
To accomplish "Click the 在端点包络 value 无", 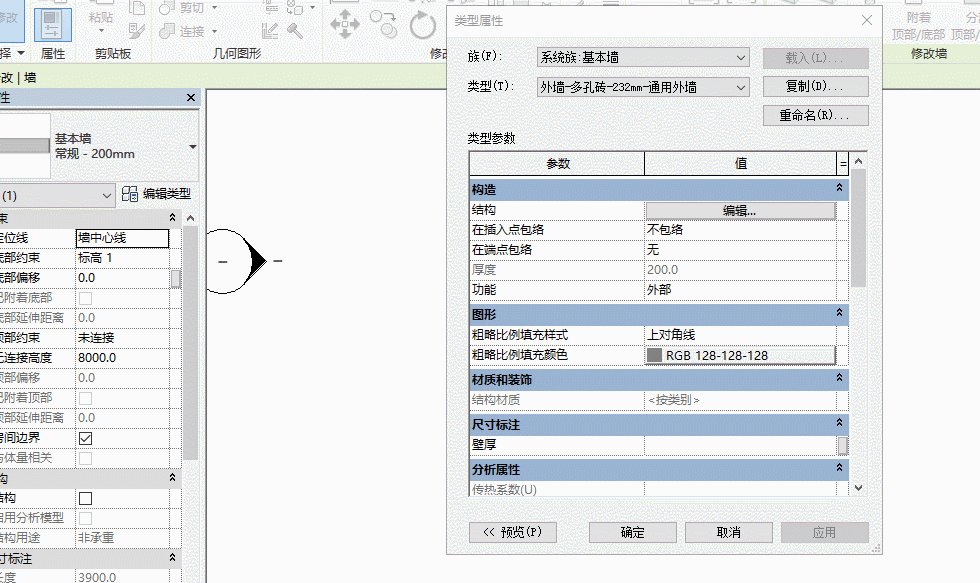I will pyautogui.click(x=741, y=250).
